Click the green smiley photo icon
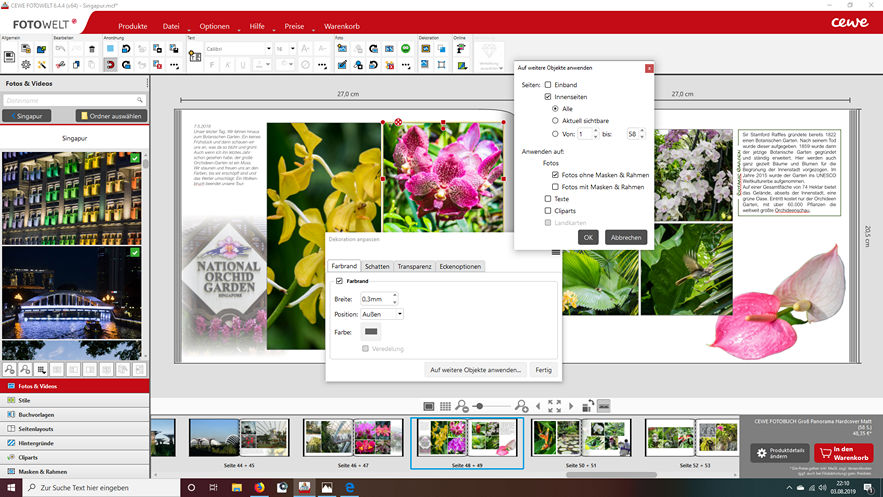 [406, 48]
